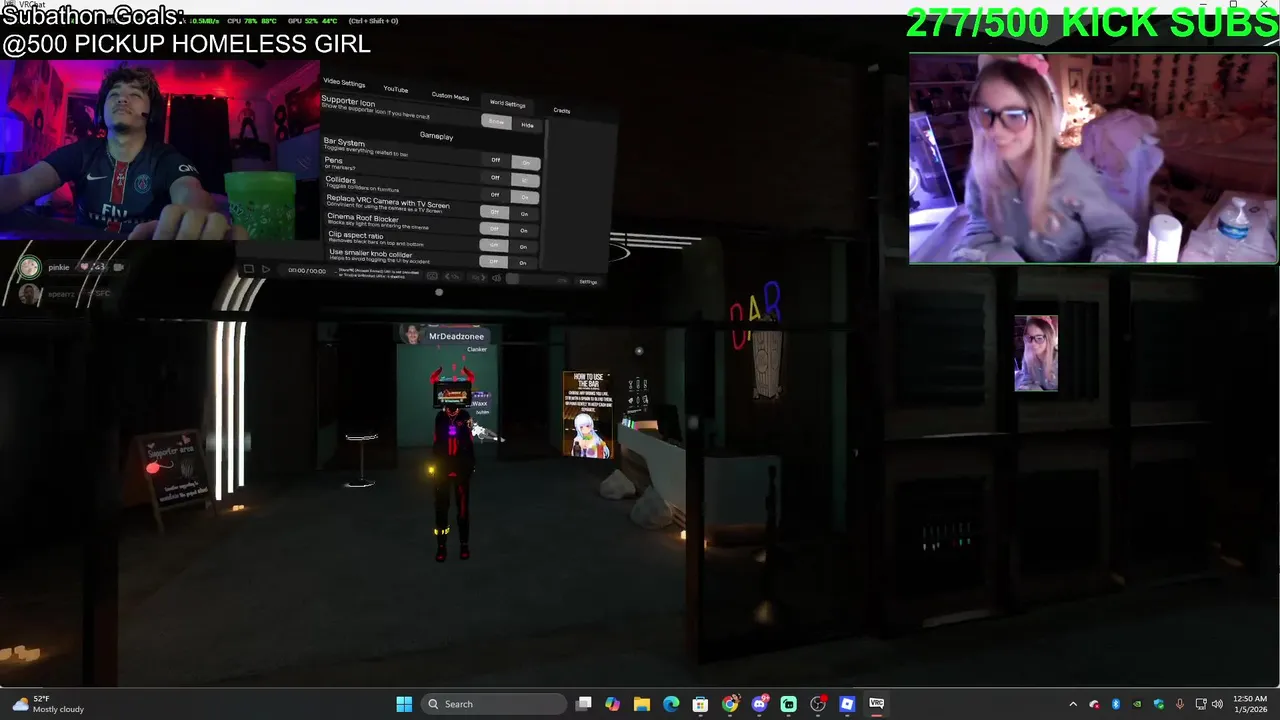Open the volume tray icon

(x=1218, y=704)
